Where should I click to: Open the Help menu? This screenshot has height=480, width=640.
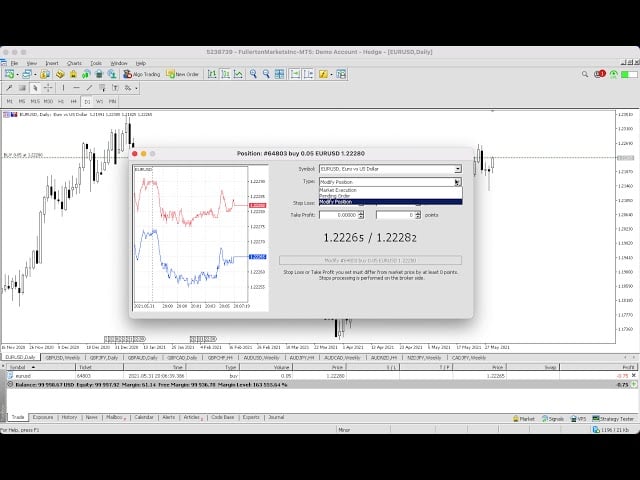click(141, 63)
